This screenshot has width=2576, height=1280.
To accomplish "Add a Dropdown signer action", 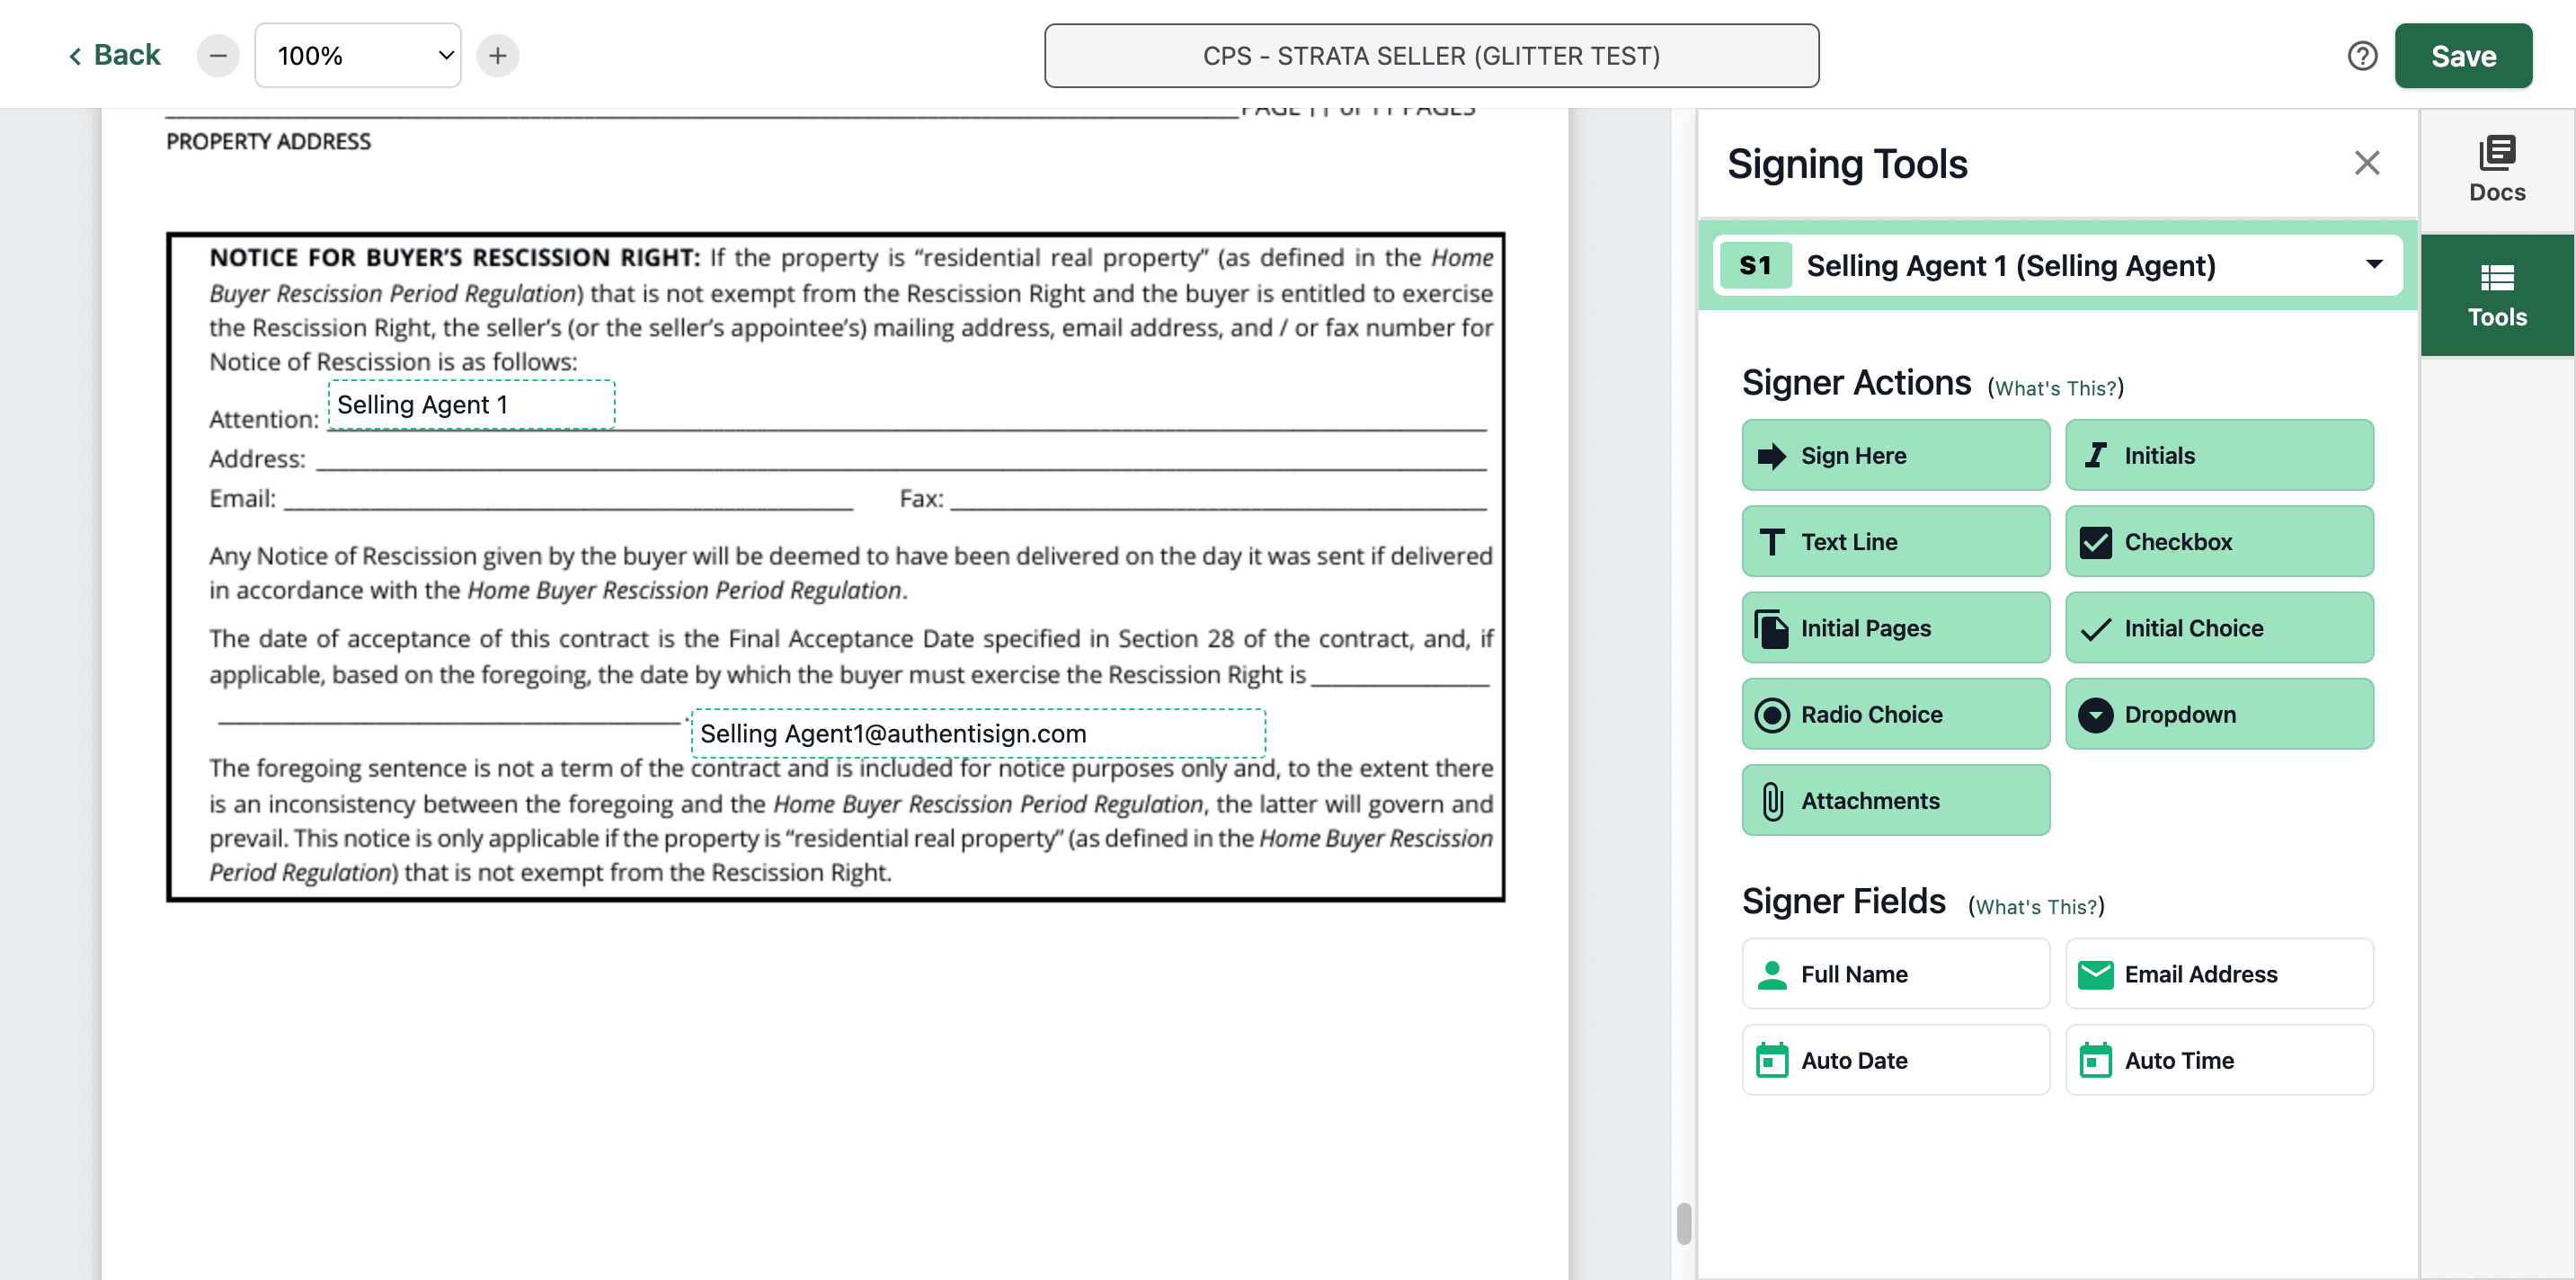I will coord(2219,714).
